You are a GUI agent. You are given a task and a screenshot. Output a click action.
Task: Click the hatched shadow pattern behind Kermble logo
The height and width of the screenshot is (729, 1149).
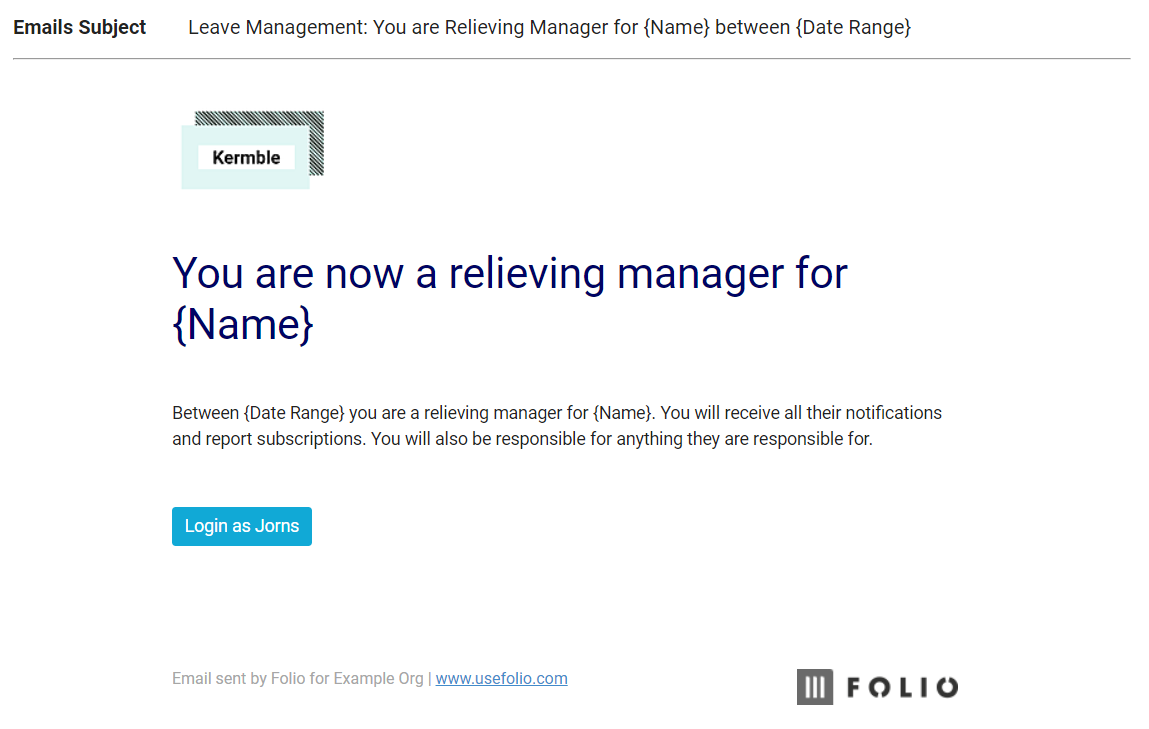[x=259, y=118]
